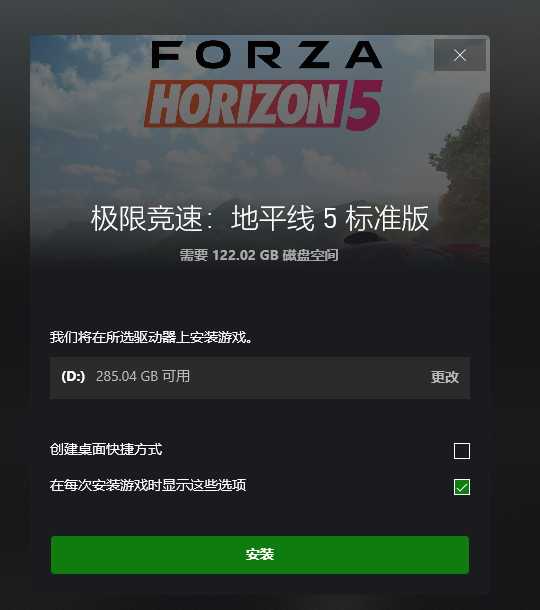Select the (D:) drive label
Screen dimensions: 540x610
73,376
